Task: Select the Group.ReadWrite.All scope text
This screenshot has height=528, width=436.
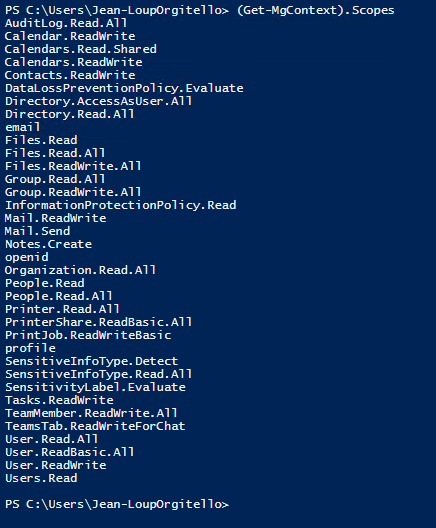Action: click(x=73, y=192)
